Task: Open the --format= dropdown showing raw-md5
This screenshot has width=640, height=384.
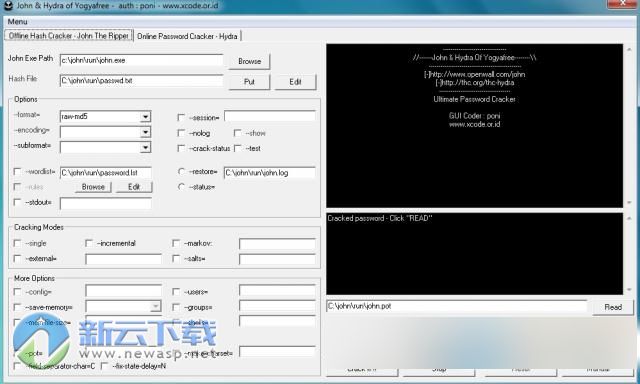Action: pyautogui.click(x=145, y=117)
